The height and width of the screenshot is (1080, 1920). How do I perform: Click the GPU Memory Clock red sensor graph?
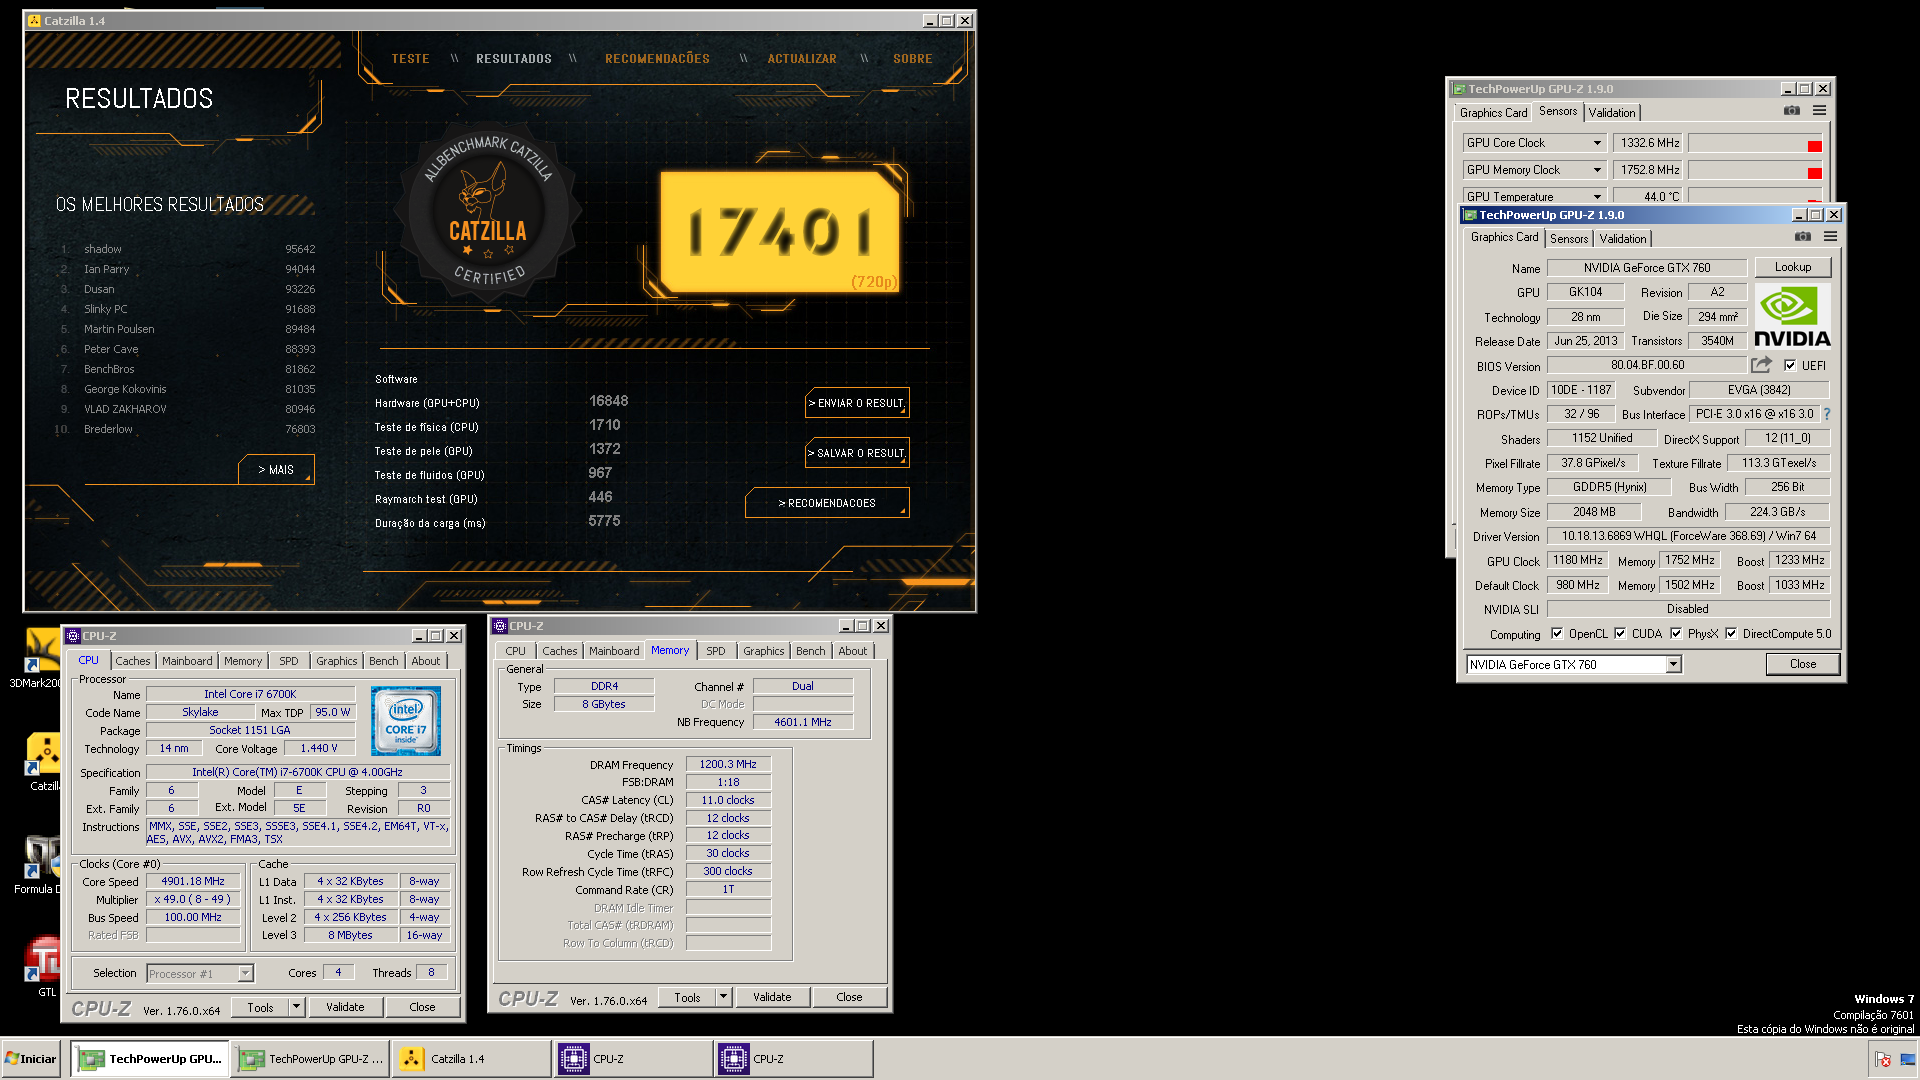(1755, 170)
